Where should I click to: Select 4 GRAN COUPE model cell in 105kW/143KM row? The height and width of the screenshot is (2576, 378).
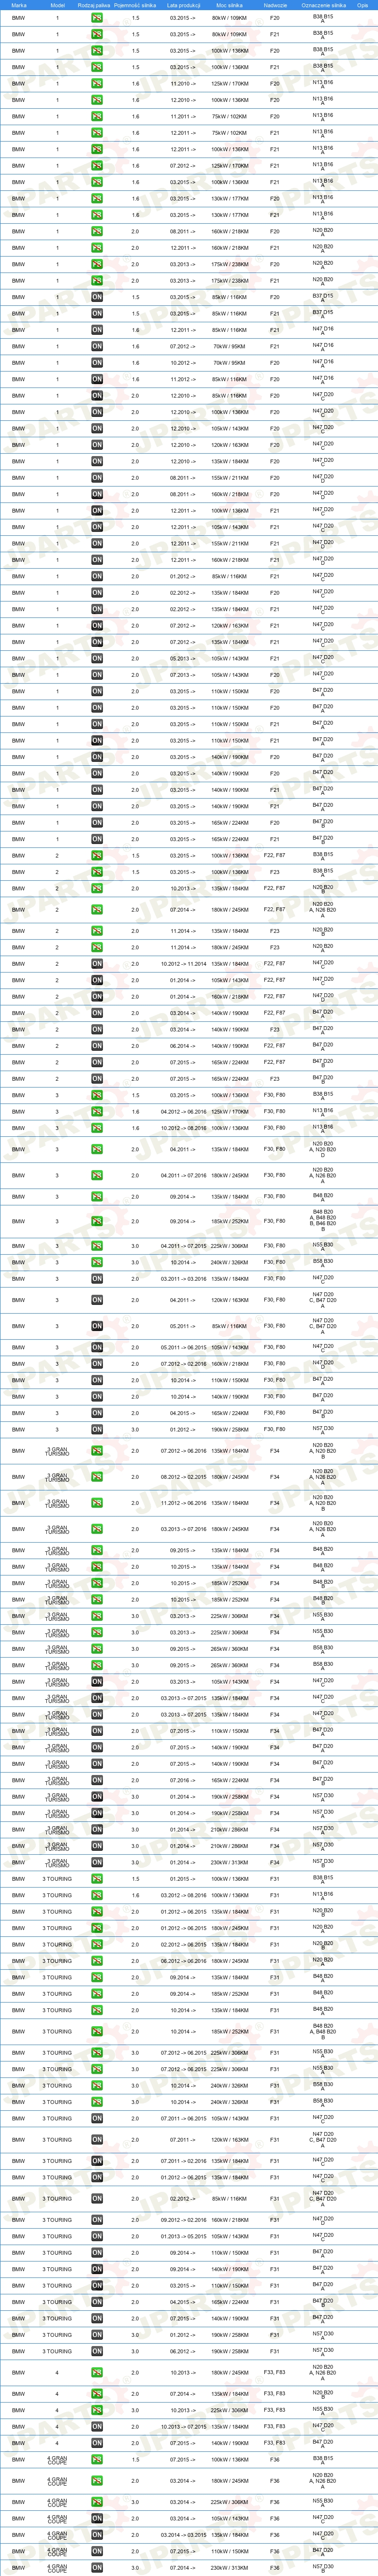coord(57,2519)
